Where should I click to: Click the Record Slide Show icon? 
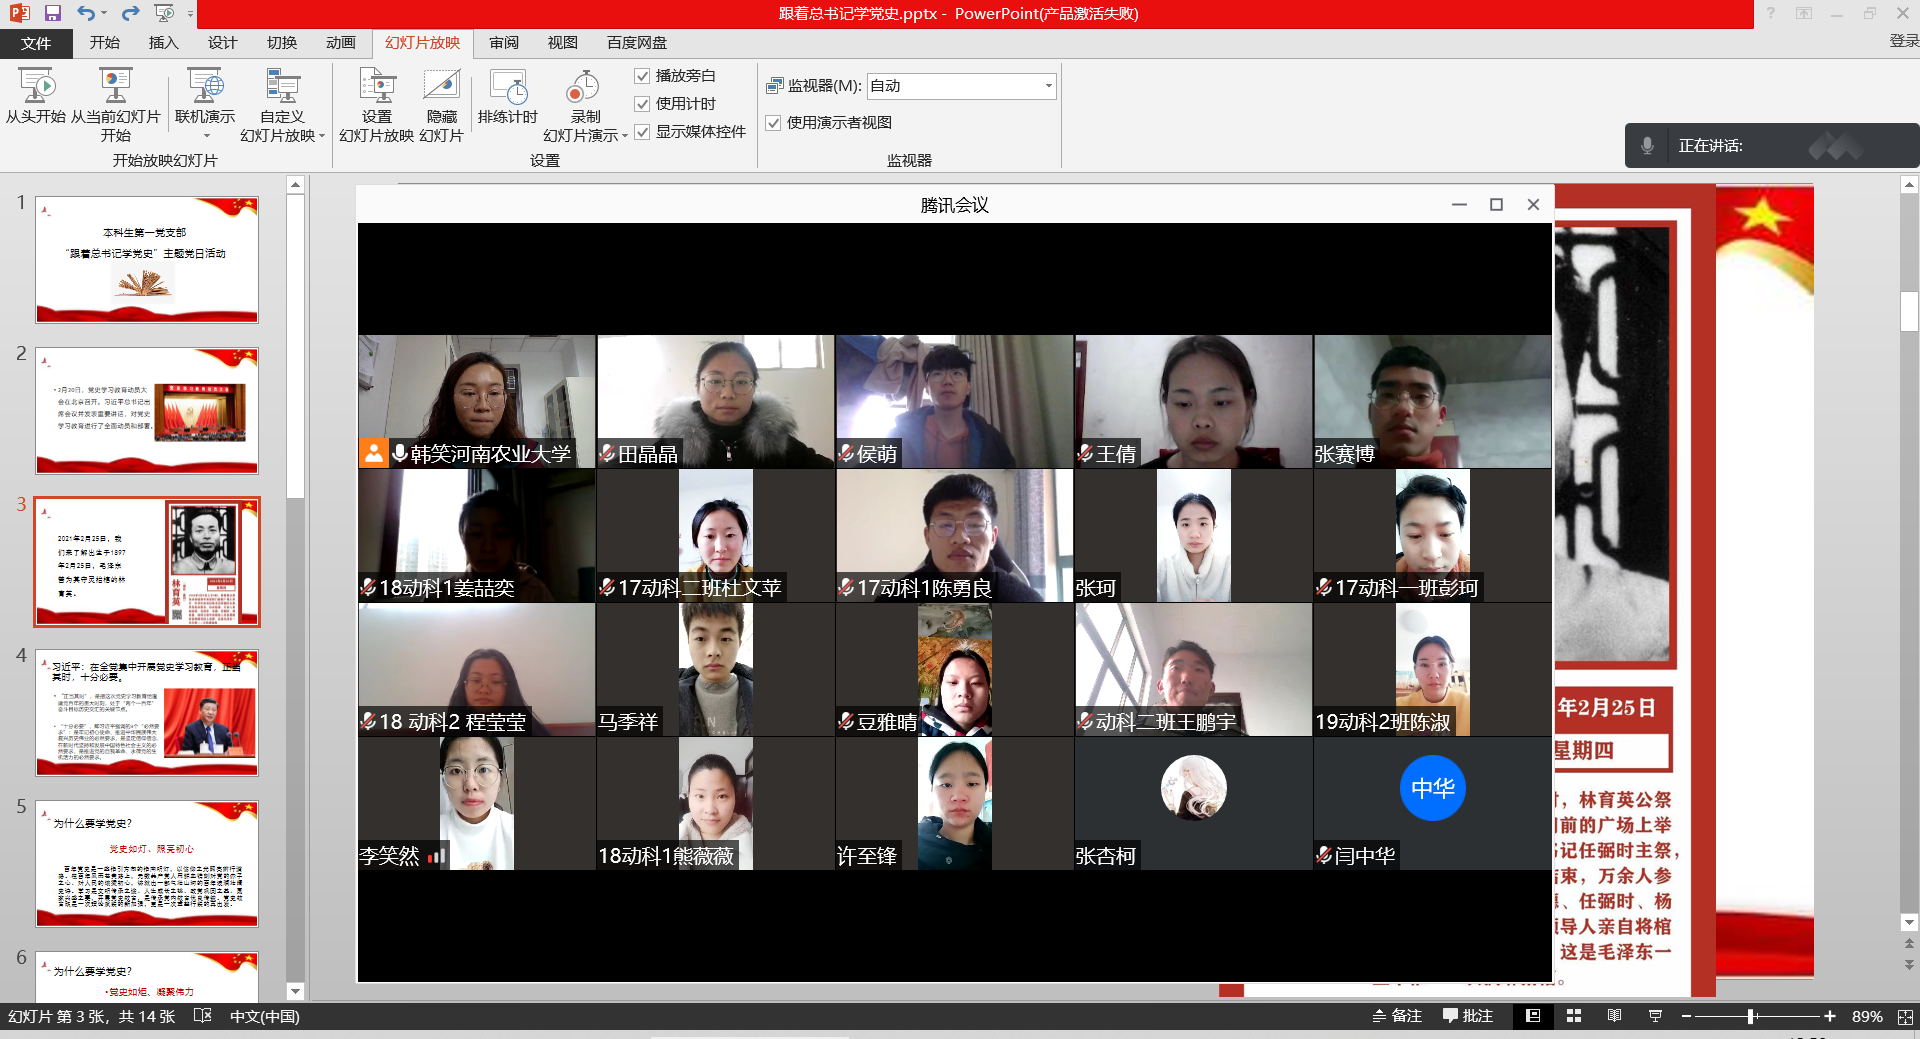coord(583,95)
